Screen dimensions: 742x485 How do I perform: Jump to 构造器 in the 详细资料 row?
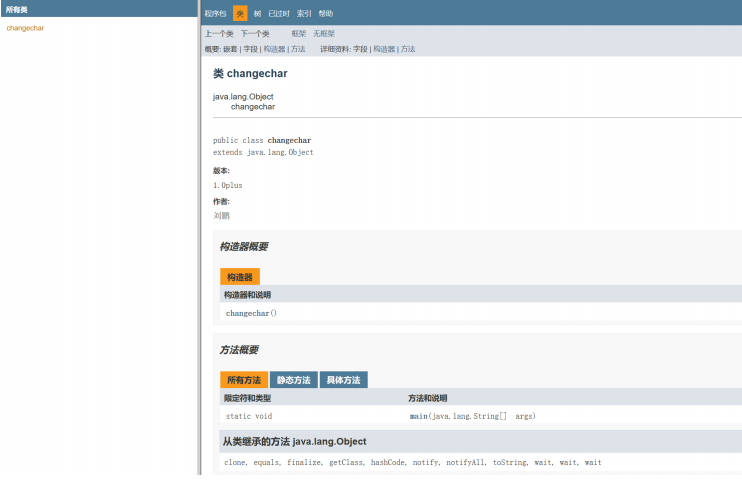pos(384,49)
